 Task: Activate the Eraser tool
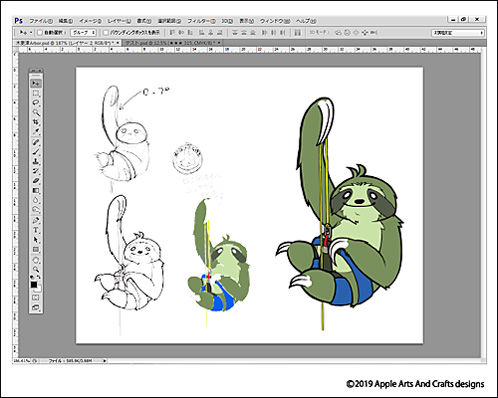click(x=36, y=181)
